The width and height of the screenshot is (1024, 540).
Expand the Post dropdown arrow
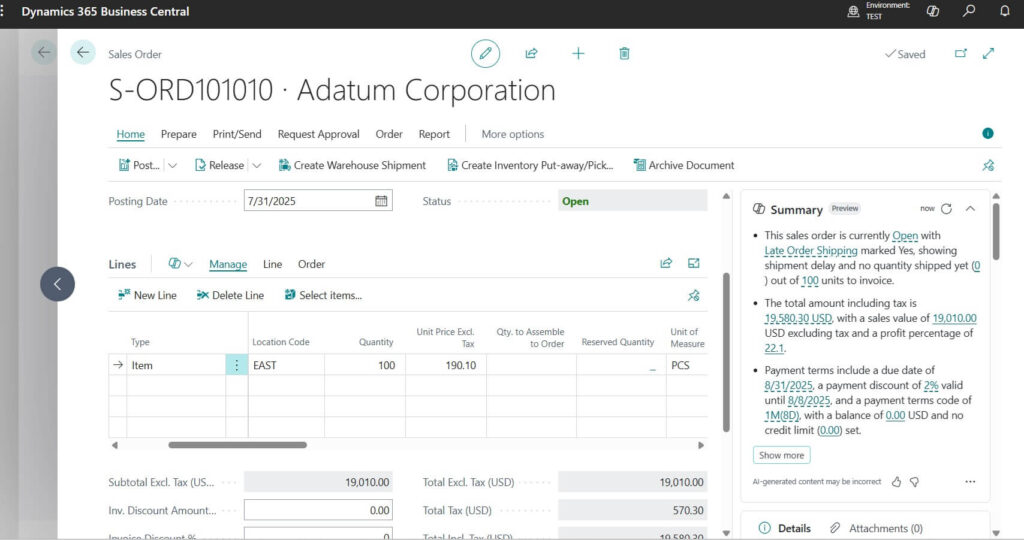click(172, 166)
